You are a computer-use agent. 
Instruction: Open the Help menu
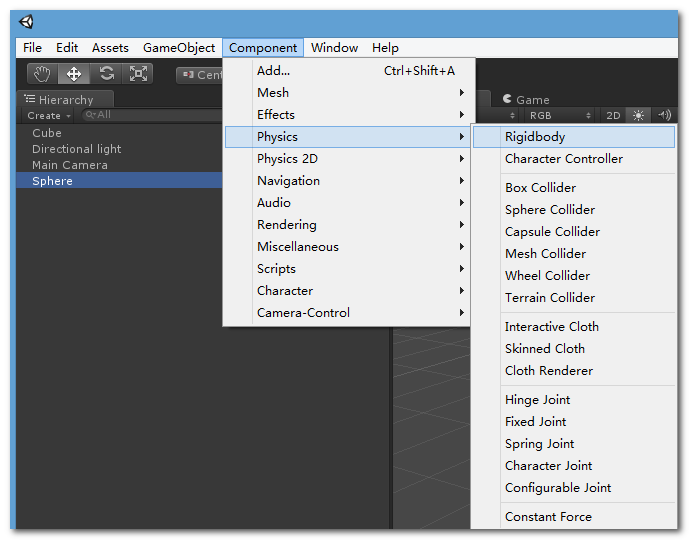click(385, 47)
